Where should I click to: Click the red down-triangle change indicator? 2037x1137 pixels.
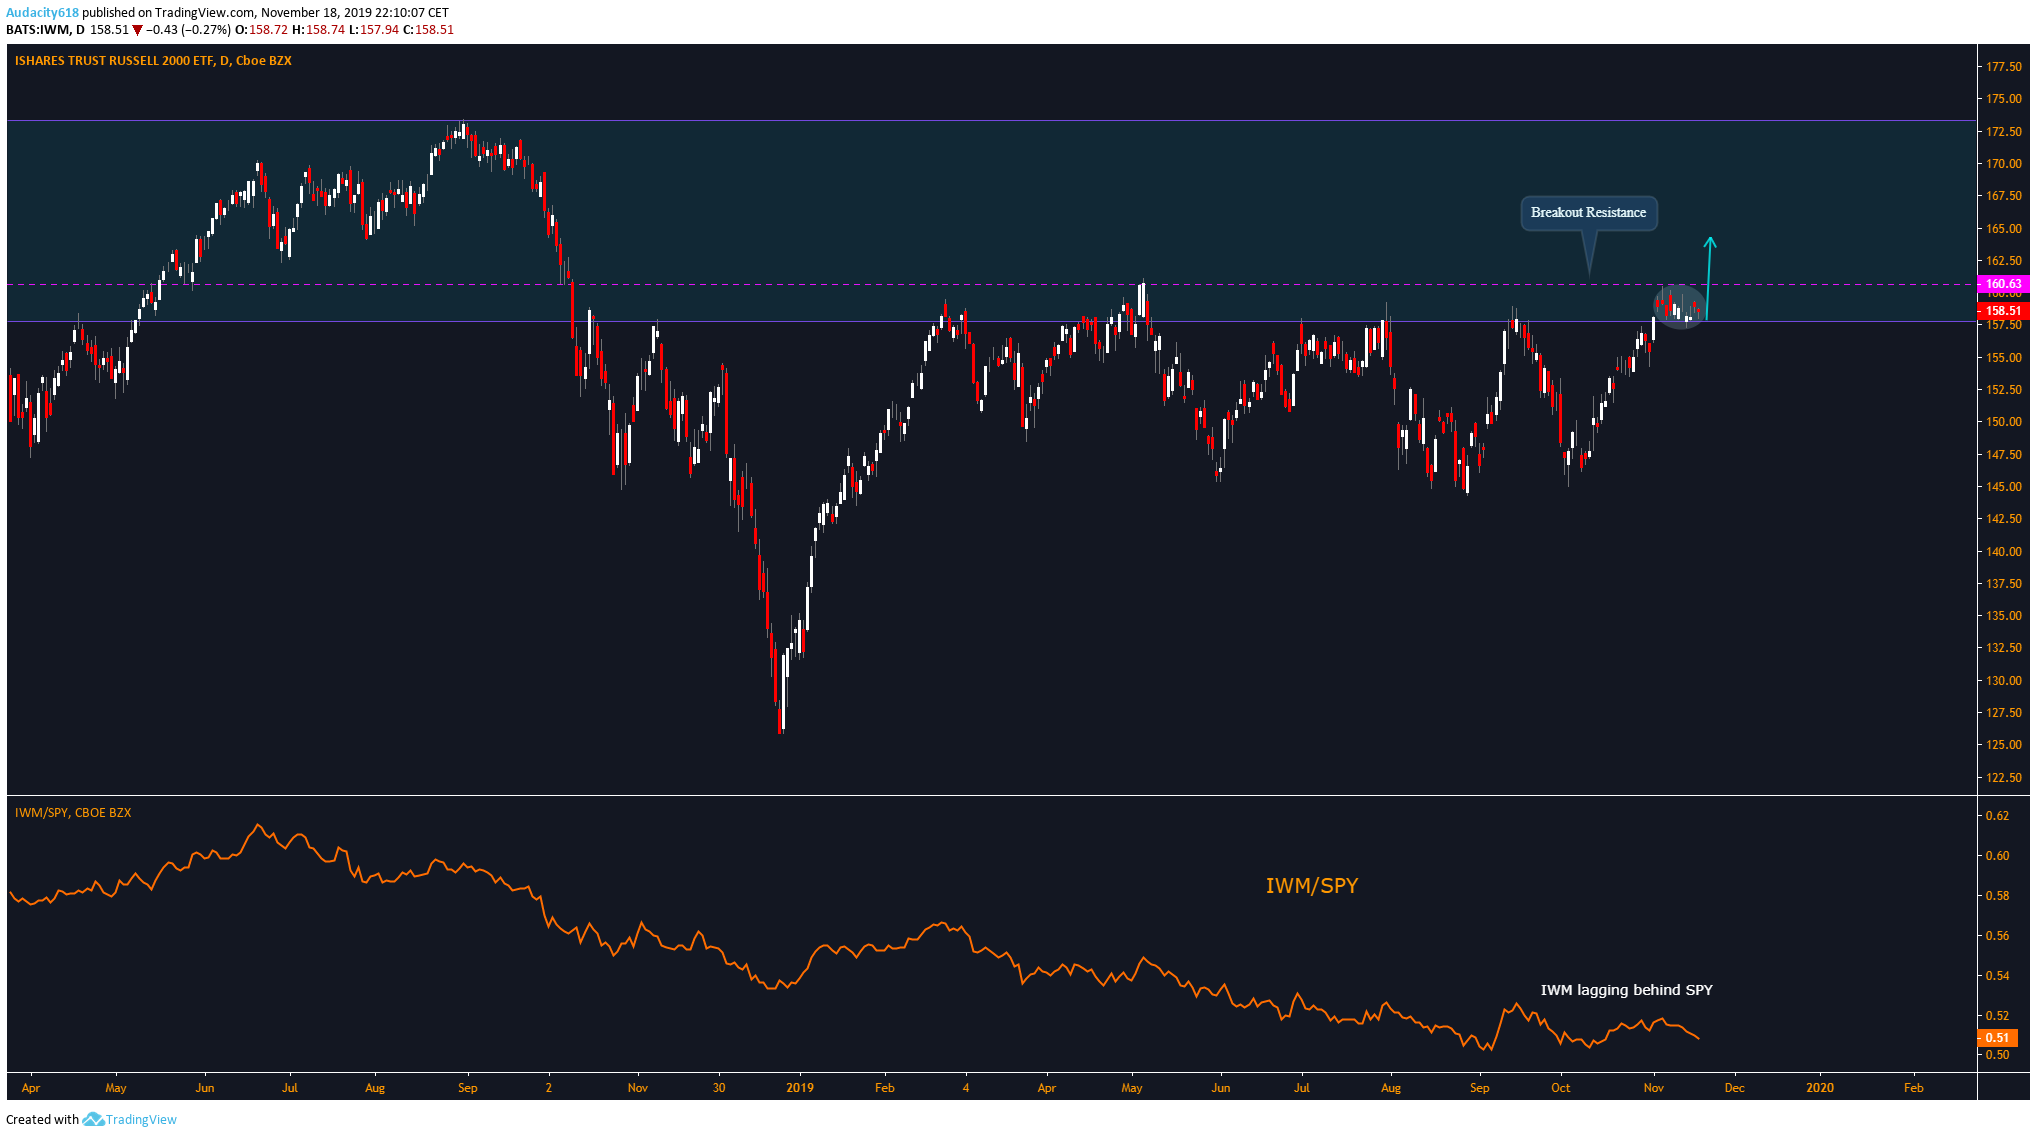[138, 30]
